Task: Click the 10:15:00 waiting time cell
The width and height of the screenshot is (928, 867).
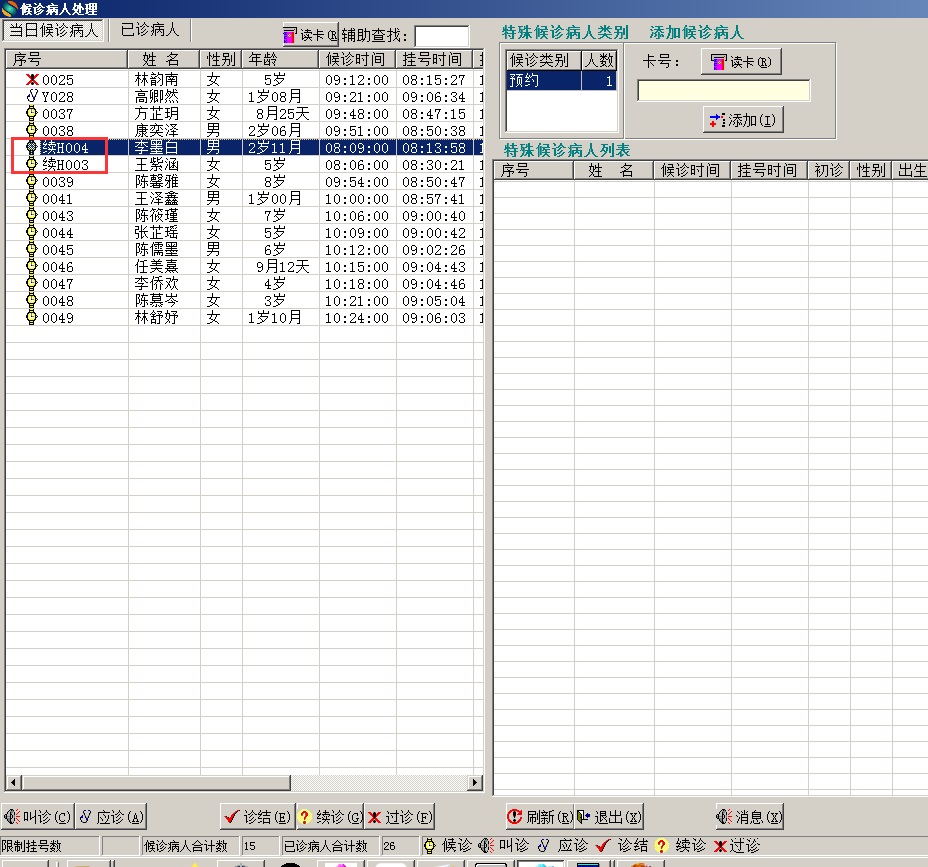Action: pyautogui.click(x=357, y=267)
